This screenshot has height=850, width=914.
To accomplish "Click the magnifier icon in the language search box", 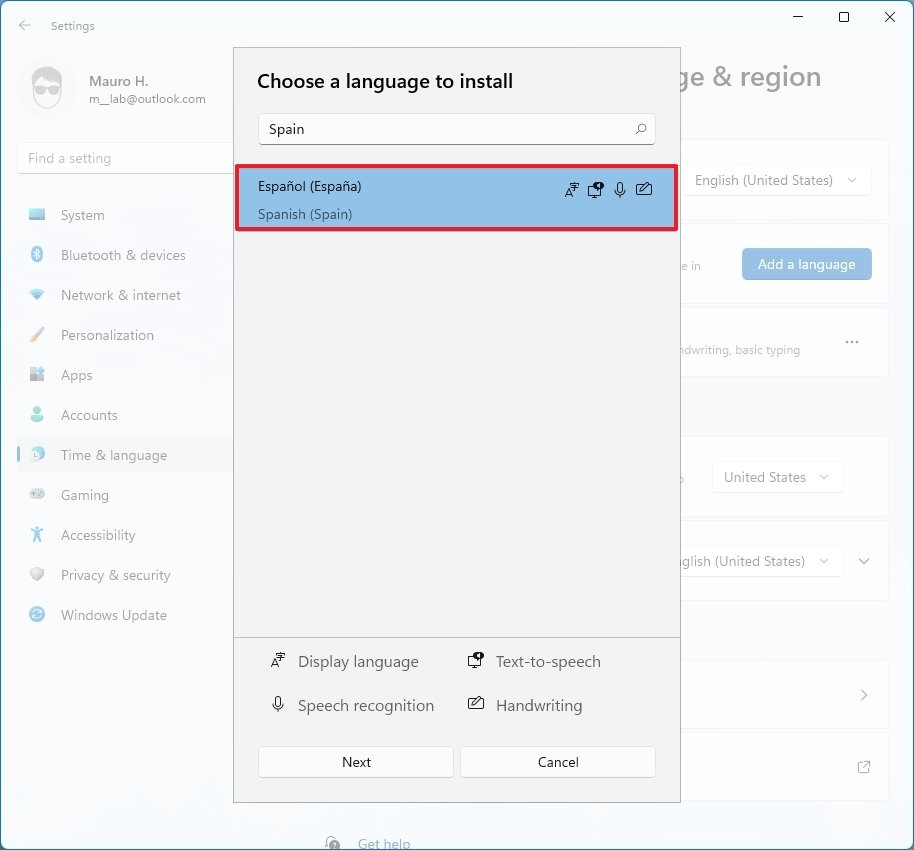I will tap(640, 129).
